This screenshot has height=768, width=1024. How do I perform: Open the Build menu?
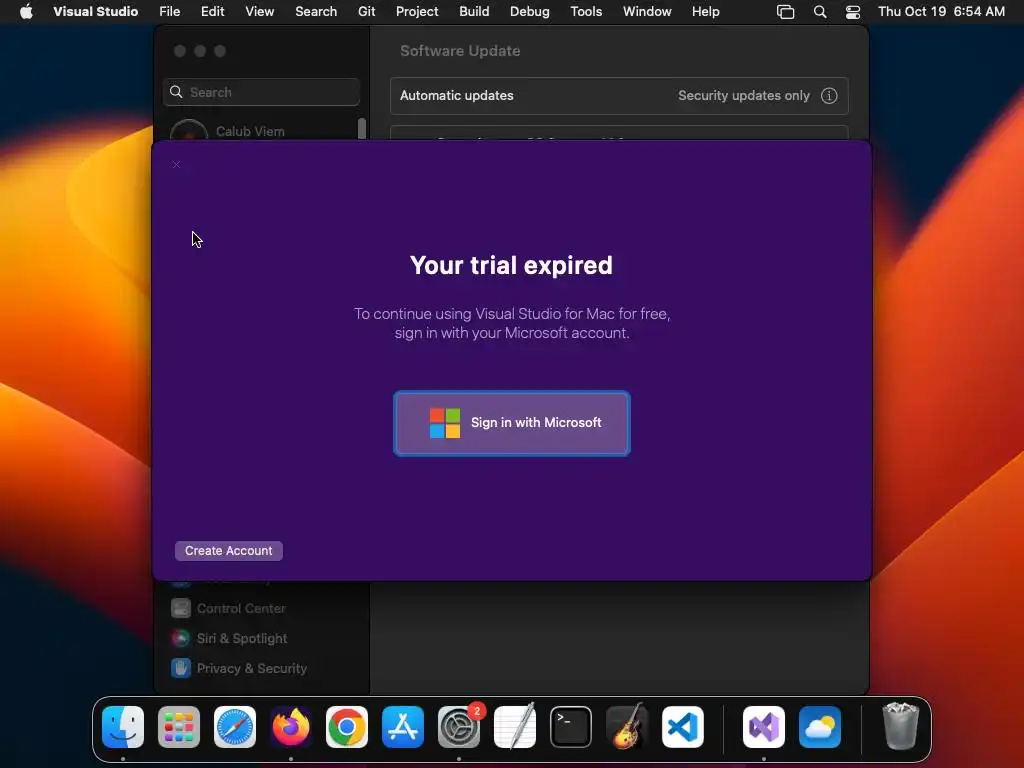[474, 11]
